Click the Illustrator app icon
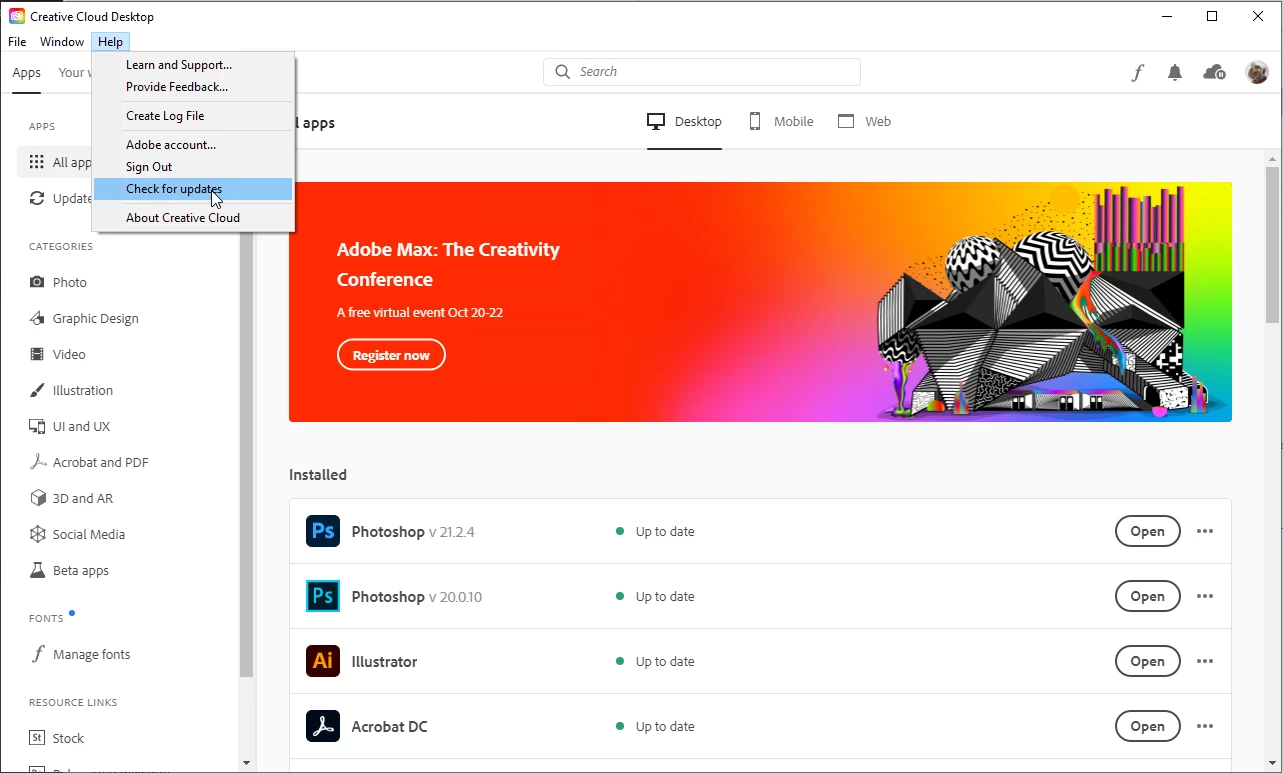Screen dimensions: 1283x773 tap(323, 661)
